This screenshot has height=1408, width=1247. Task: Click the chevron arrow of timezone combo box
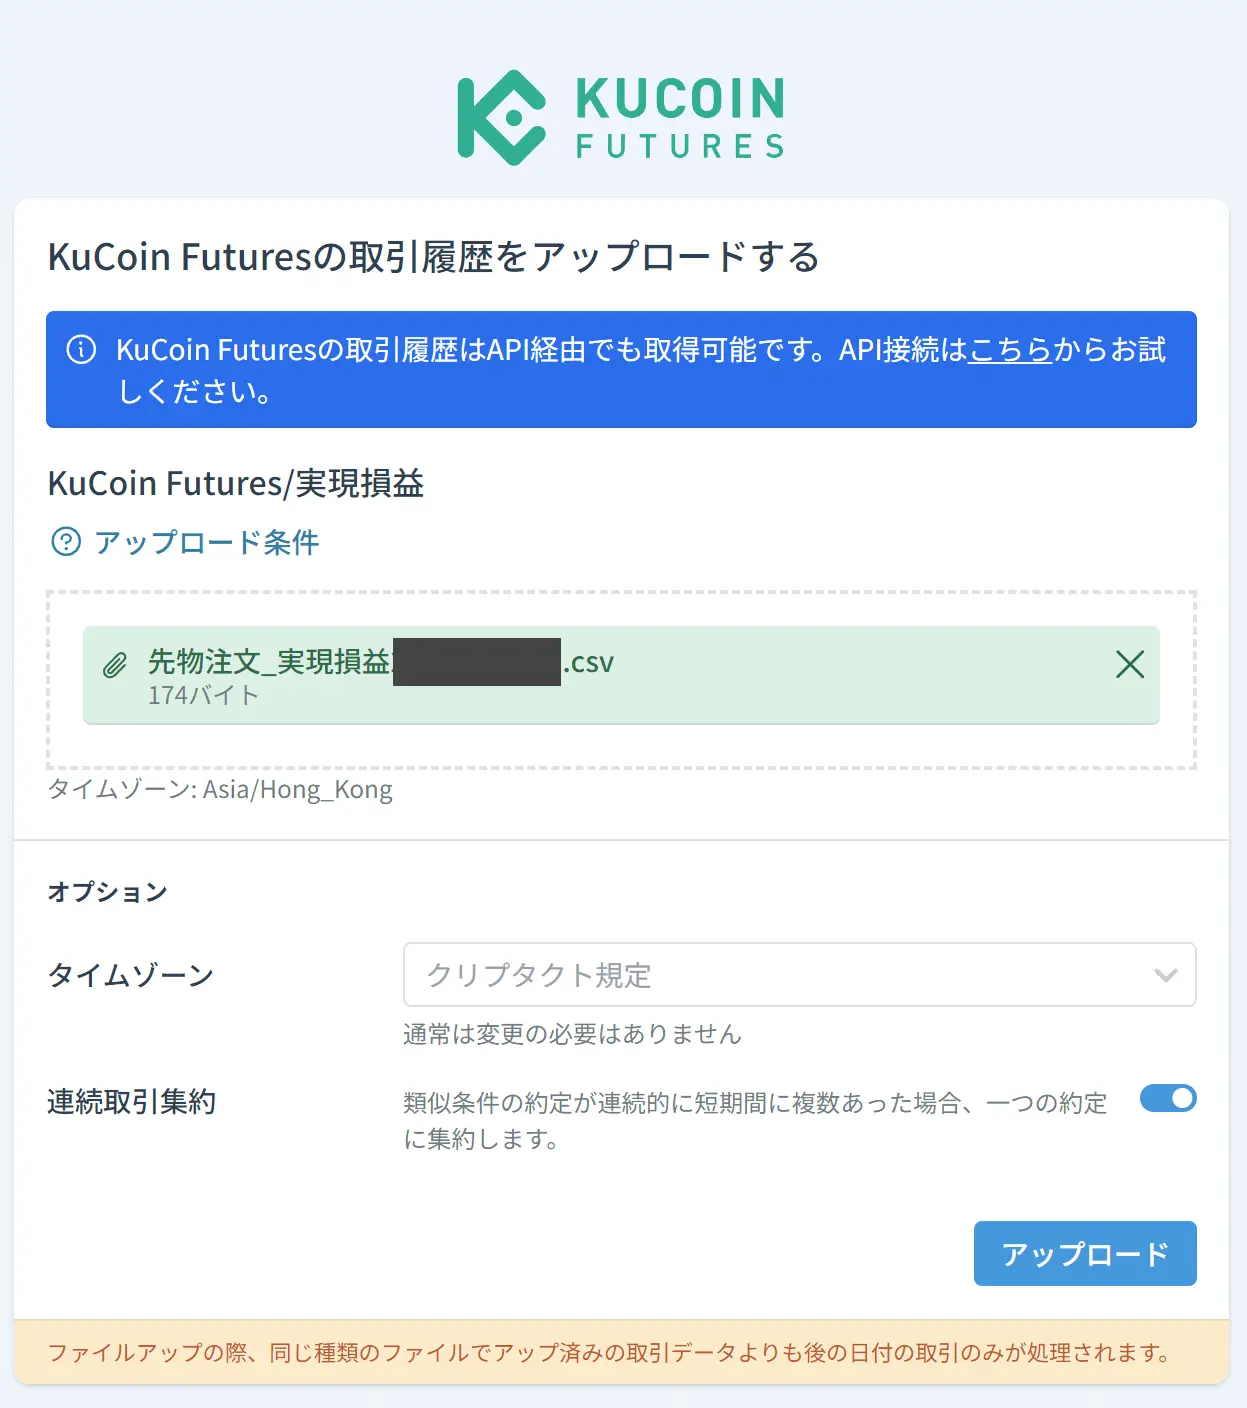click(x=1165, y=975)
